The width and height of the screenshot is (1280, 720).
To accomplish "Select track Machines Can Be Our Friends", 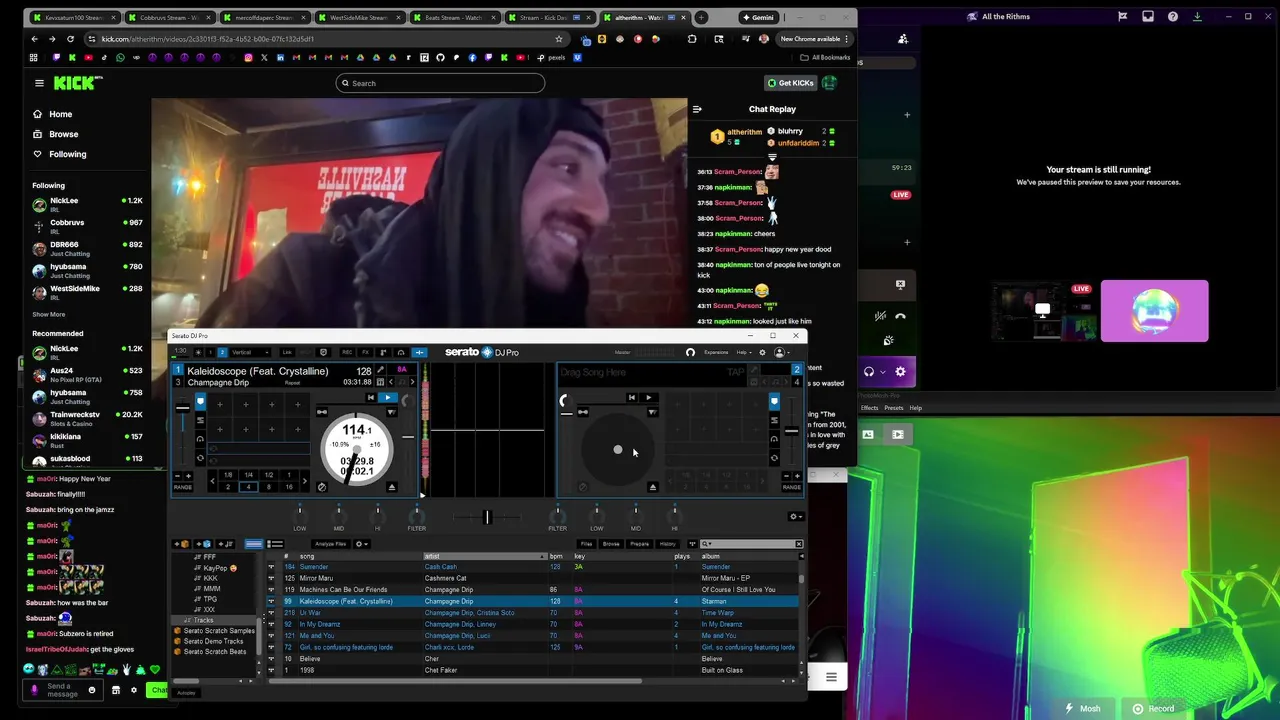I will click(343, 590).
